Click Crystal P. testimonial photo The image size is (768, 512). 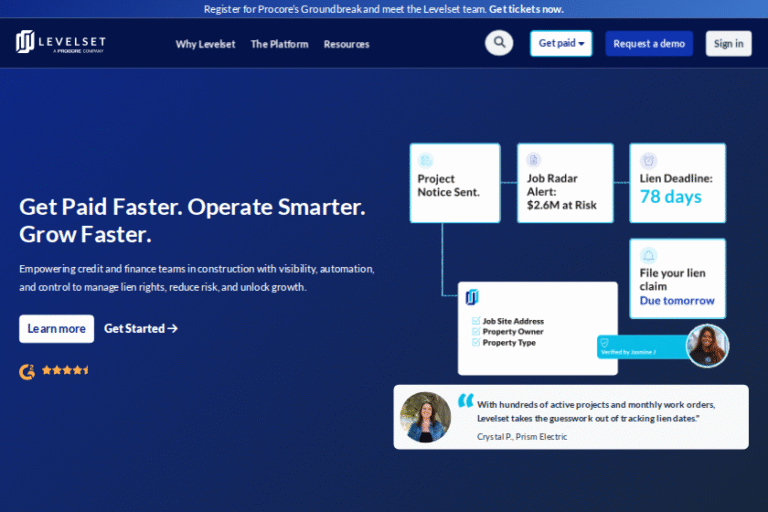pos(425,417)
